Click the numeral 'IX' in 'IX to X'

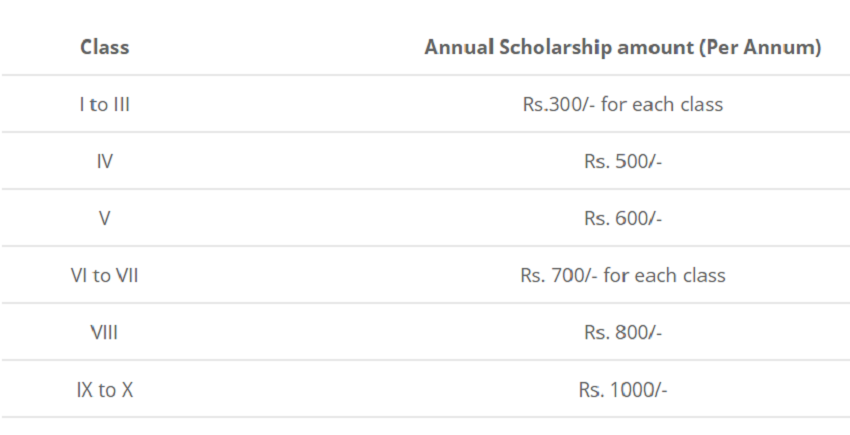[85, 389]
